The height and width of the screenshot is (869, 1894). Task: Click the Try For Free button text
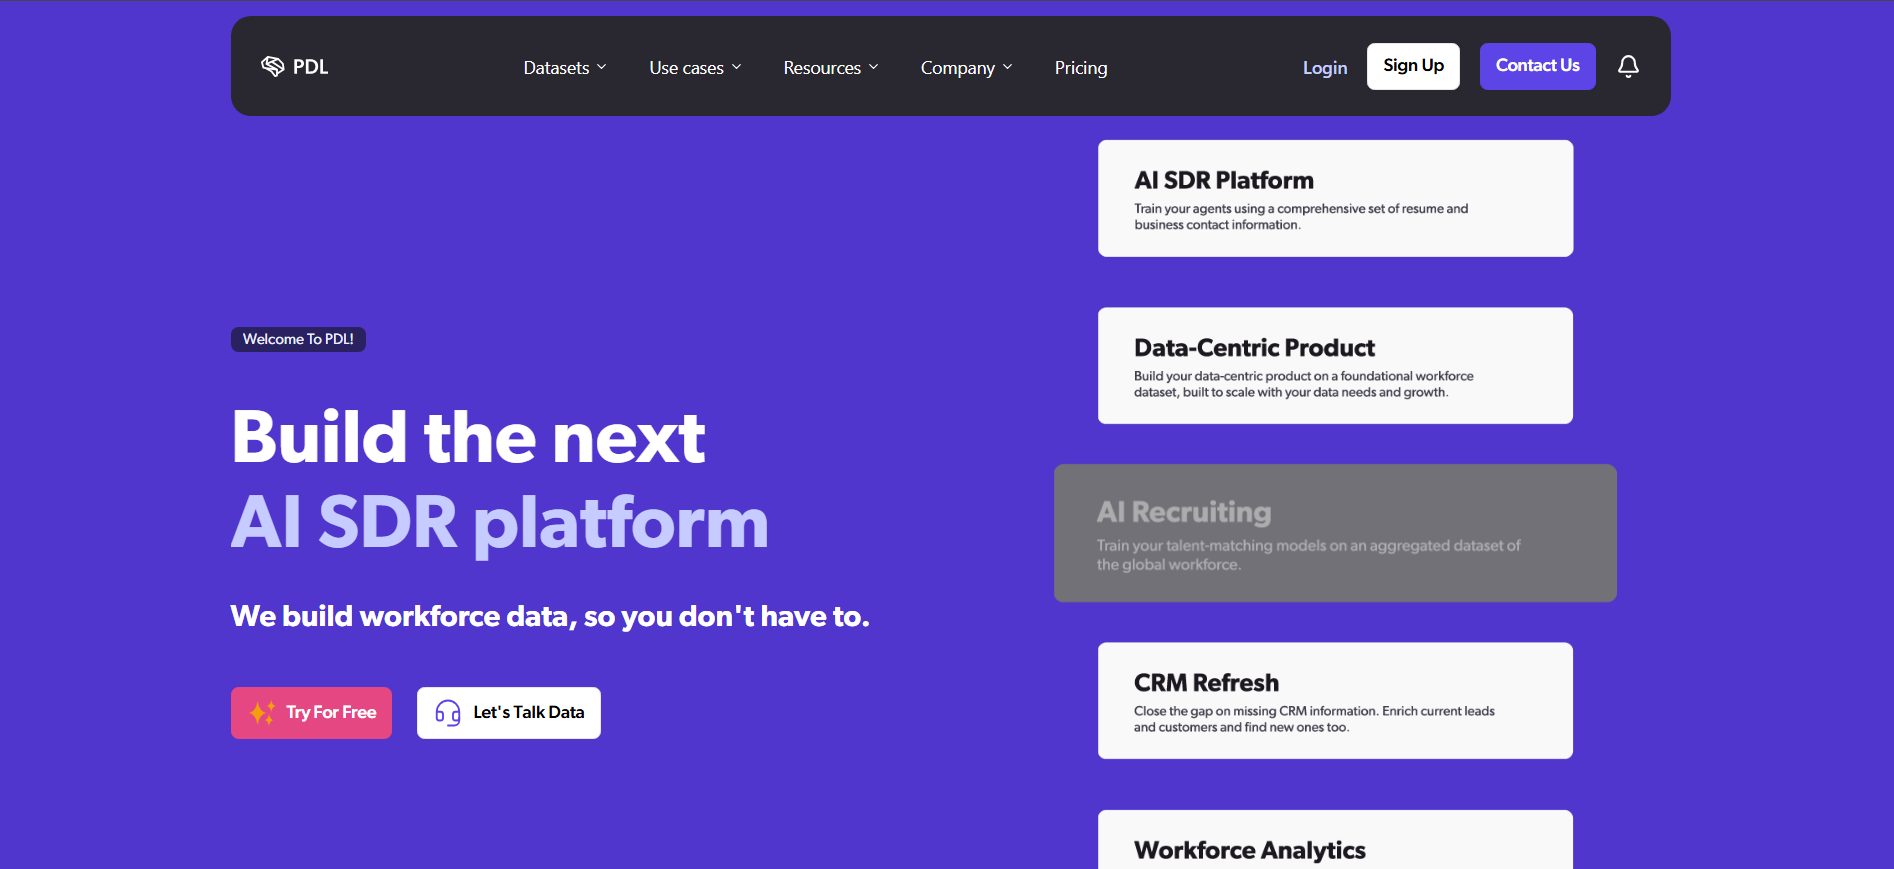tap(331, 713)
